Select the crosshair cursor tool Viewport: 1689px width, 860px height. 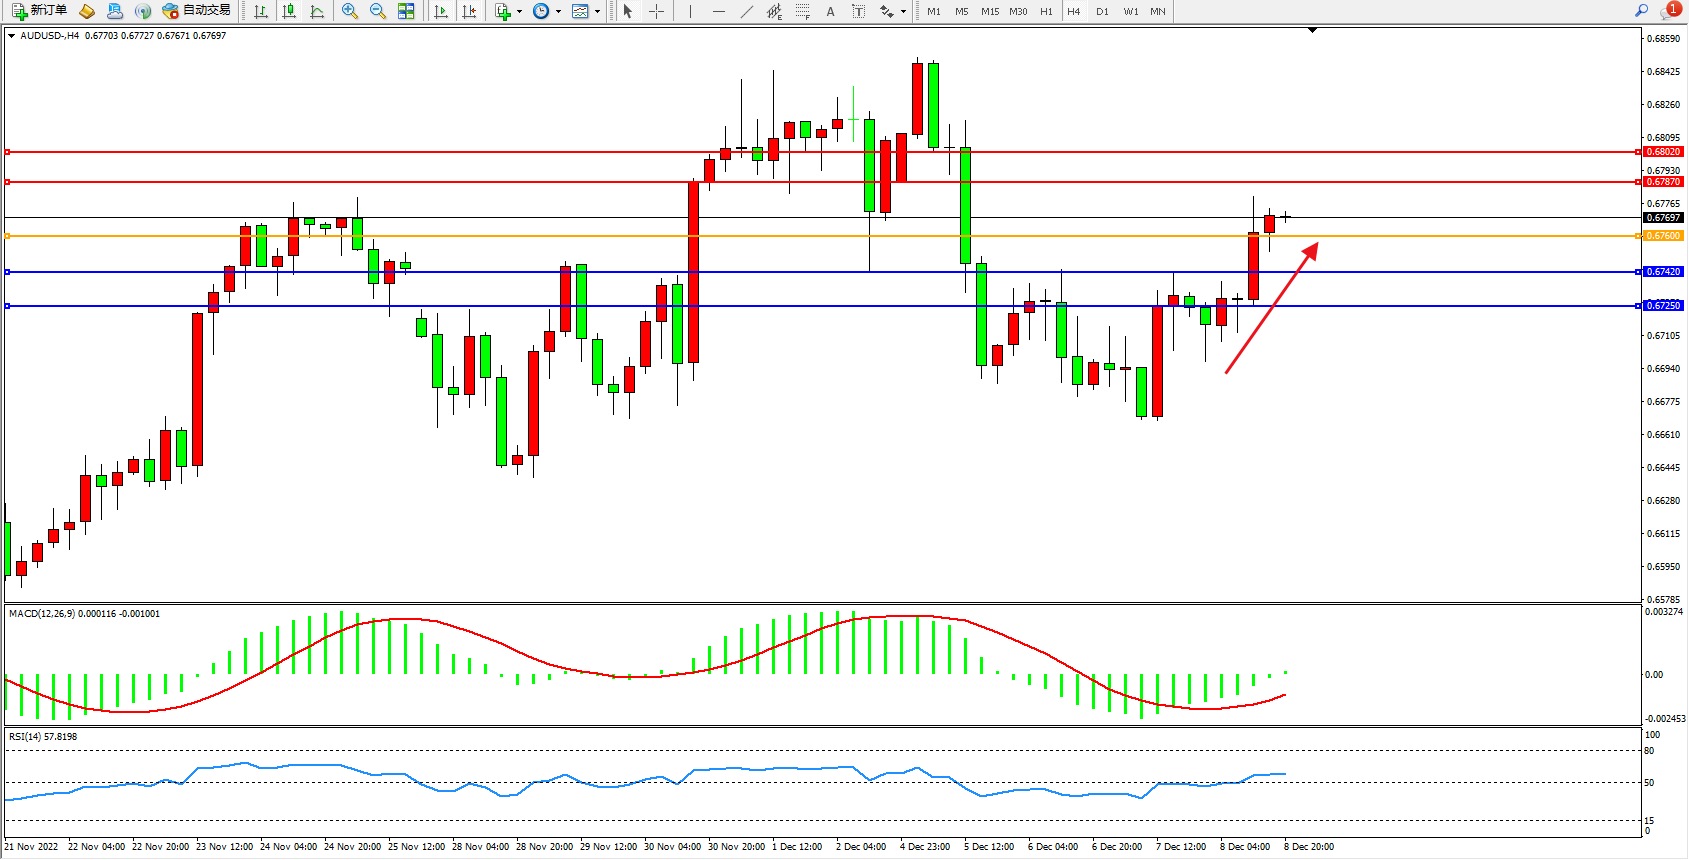point(656,11)
